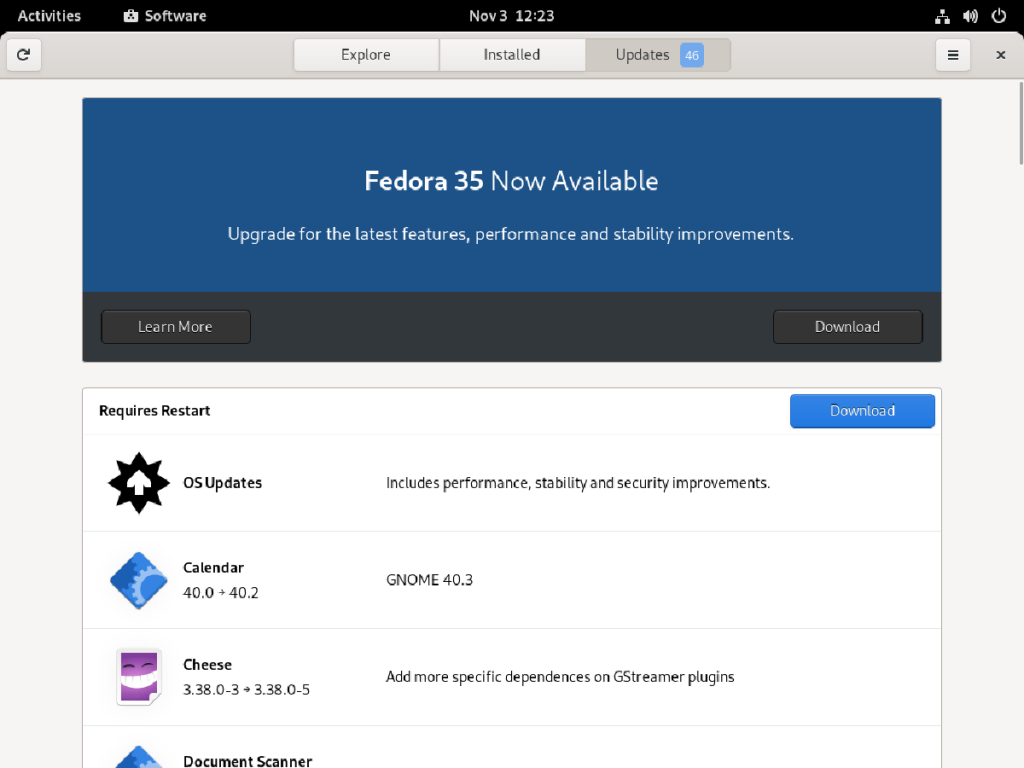Click the clock showing Nov 3

tap(511, 15)
